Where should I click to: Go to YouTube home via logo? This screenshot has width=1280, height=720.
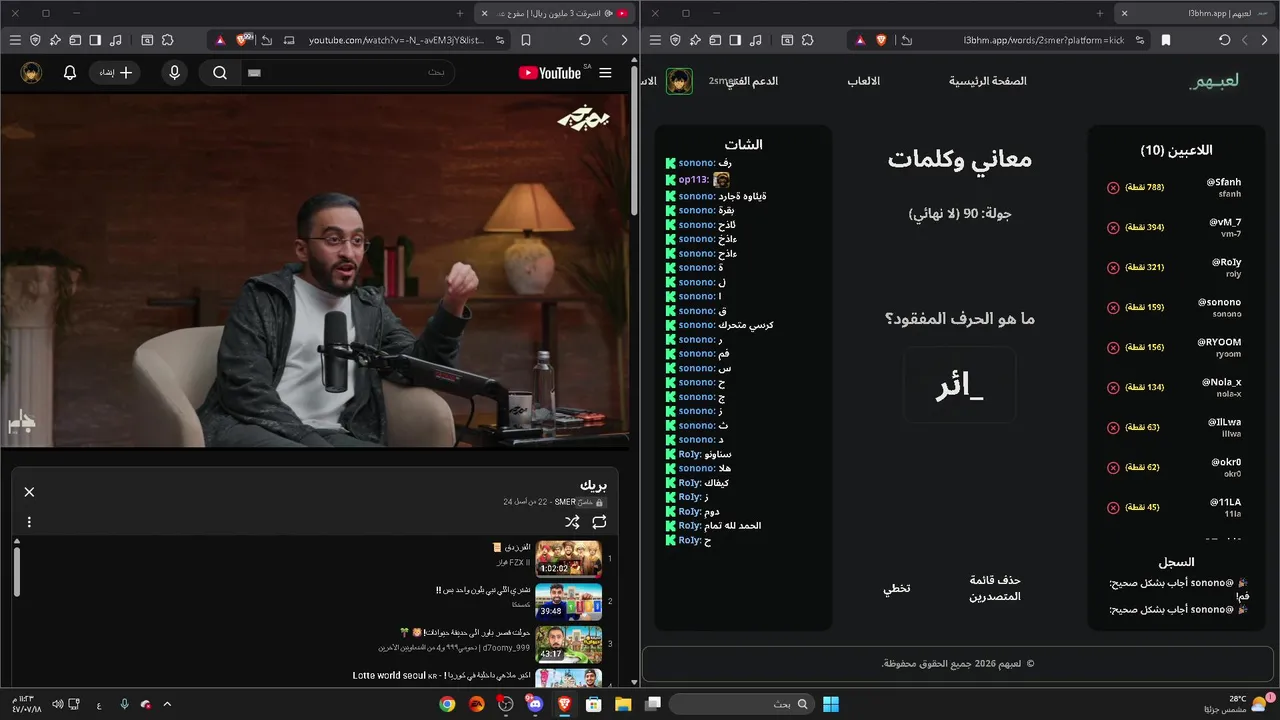click(x=552, y=73)
